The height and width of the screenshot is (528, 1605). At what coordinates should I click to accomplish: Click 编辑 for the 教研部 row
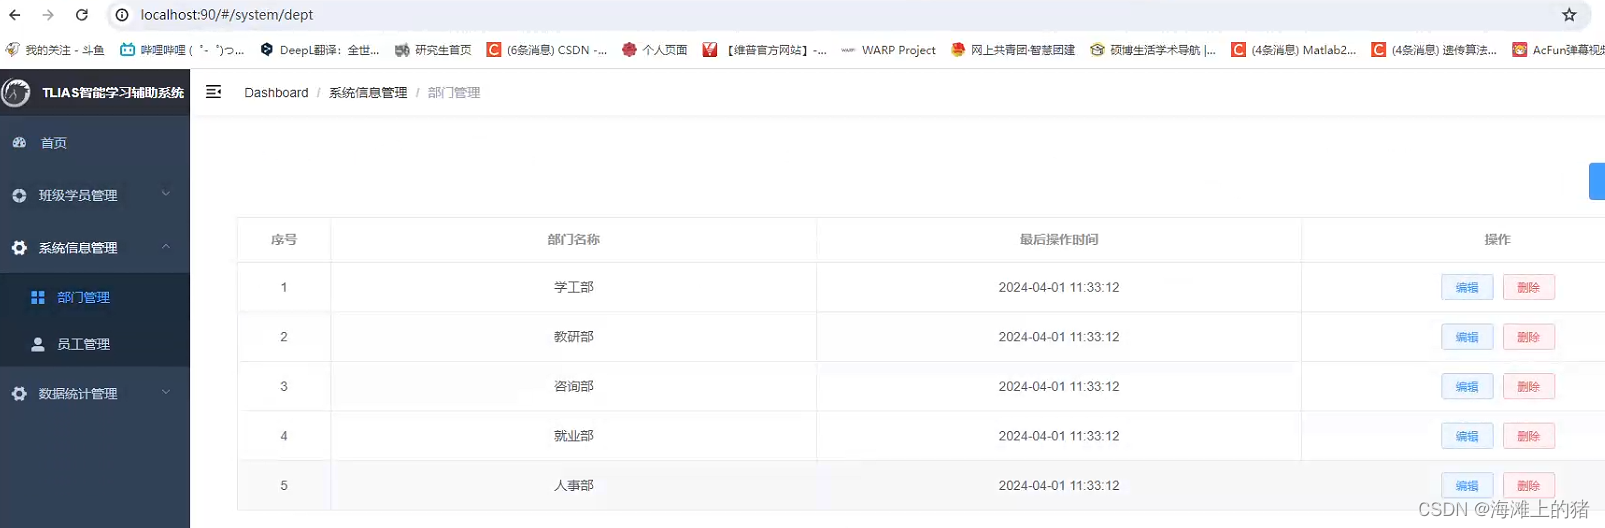[1467, 337]
